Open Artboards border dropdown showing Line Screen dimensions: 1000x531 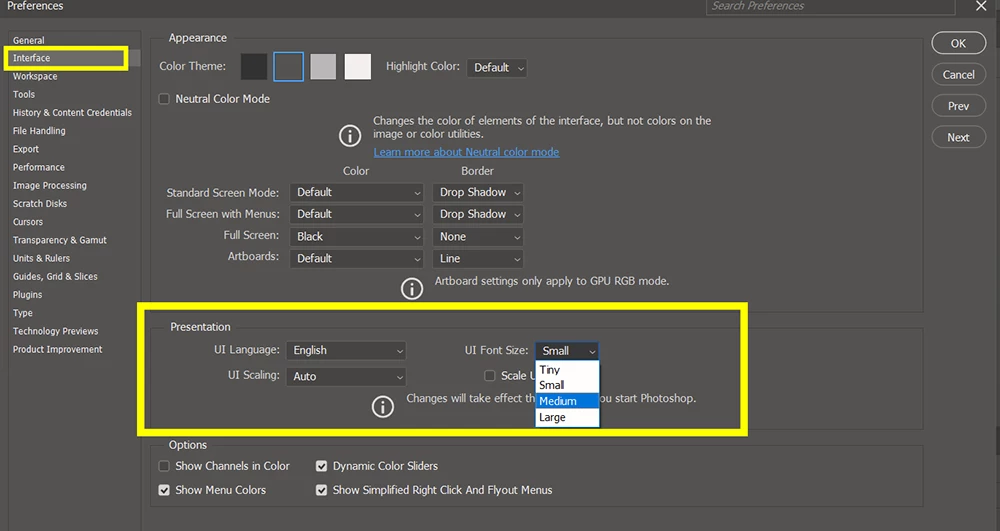478,258
